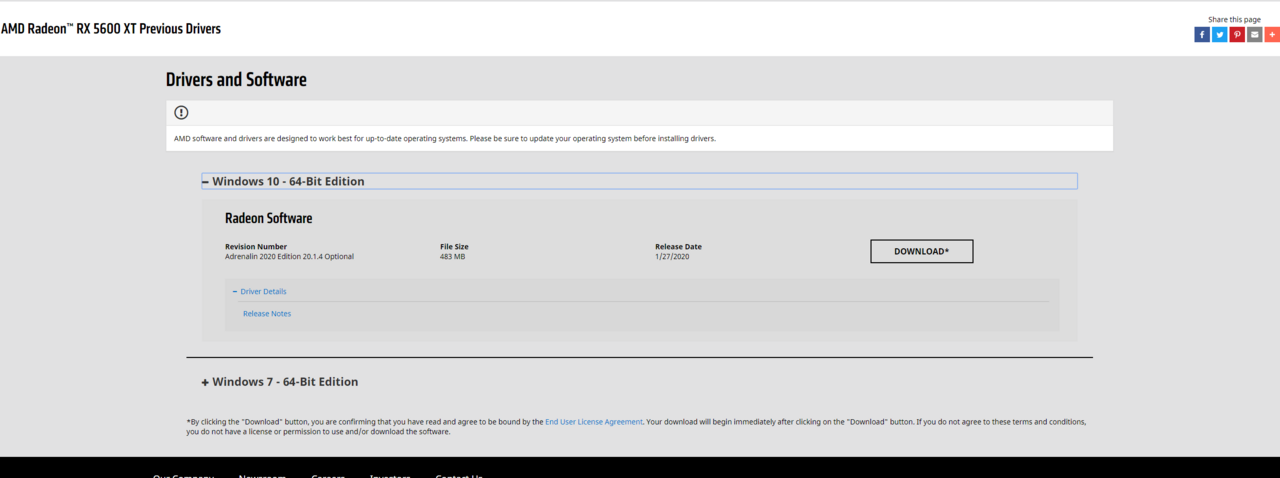Viewport: 1280px width, 478px height.
Task: Select the Adrenalin 2020 Edition 20.1.4 Optional text
Action: point(289,257)
